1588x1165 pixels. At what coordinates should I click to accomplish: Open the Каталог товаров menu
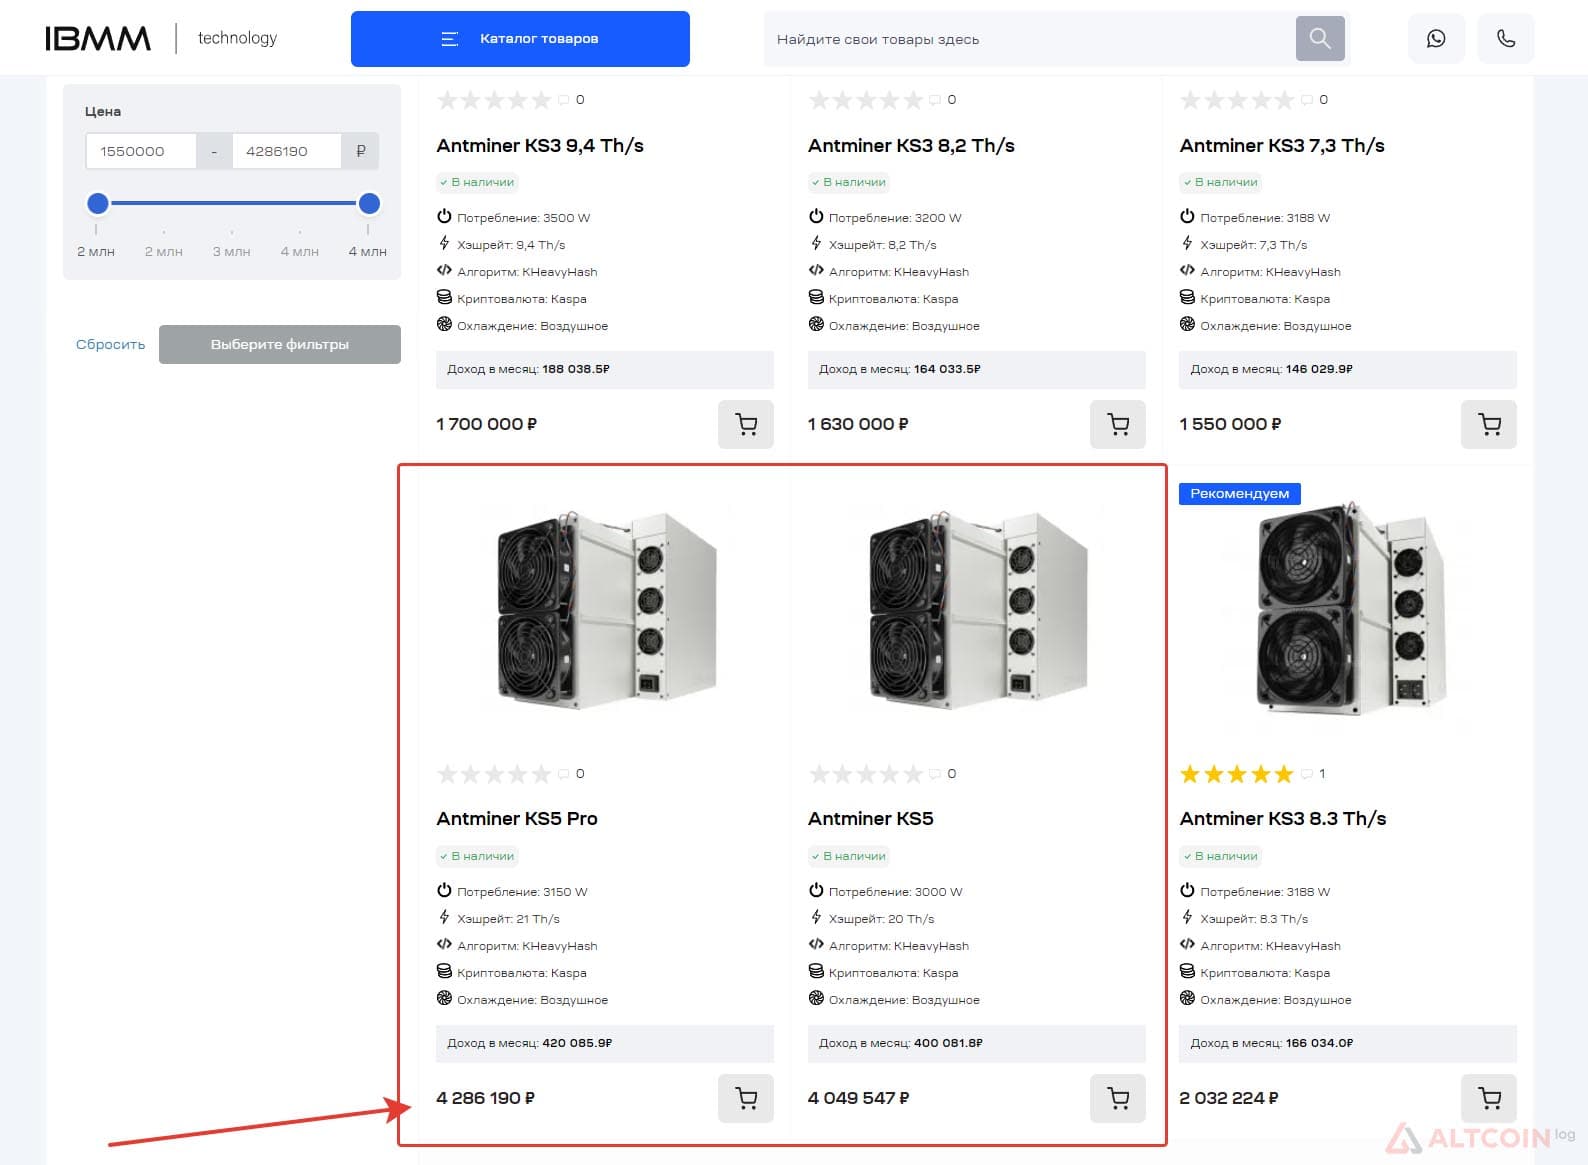pyautogui.click(x=520, y=39)
